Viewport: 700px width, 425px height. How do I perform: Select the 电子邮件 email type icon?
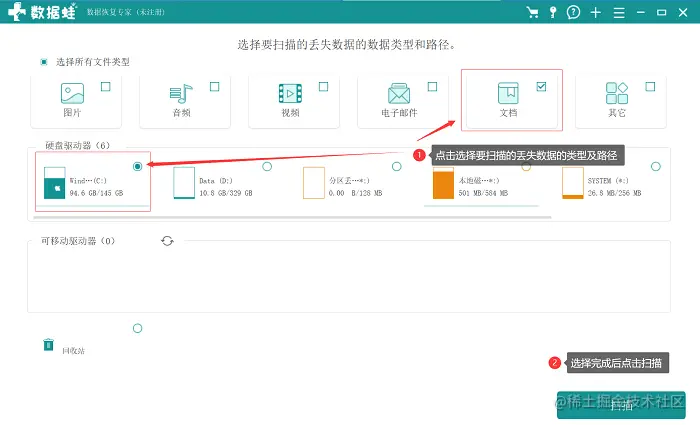tap(399, 93)
